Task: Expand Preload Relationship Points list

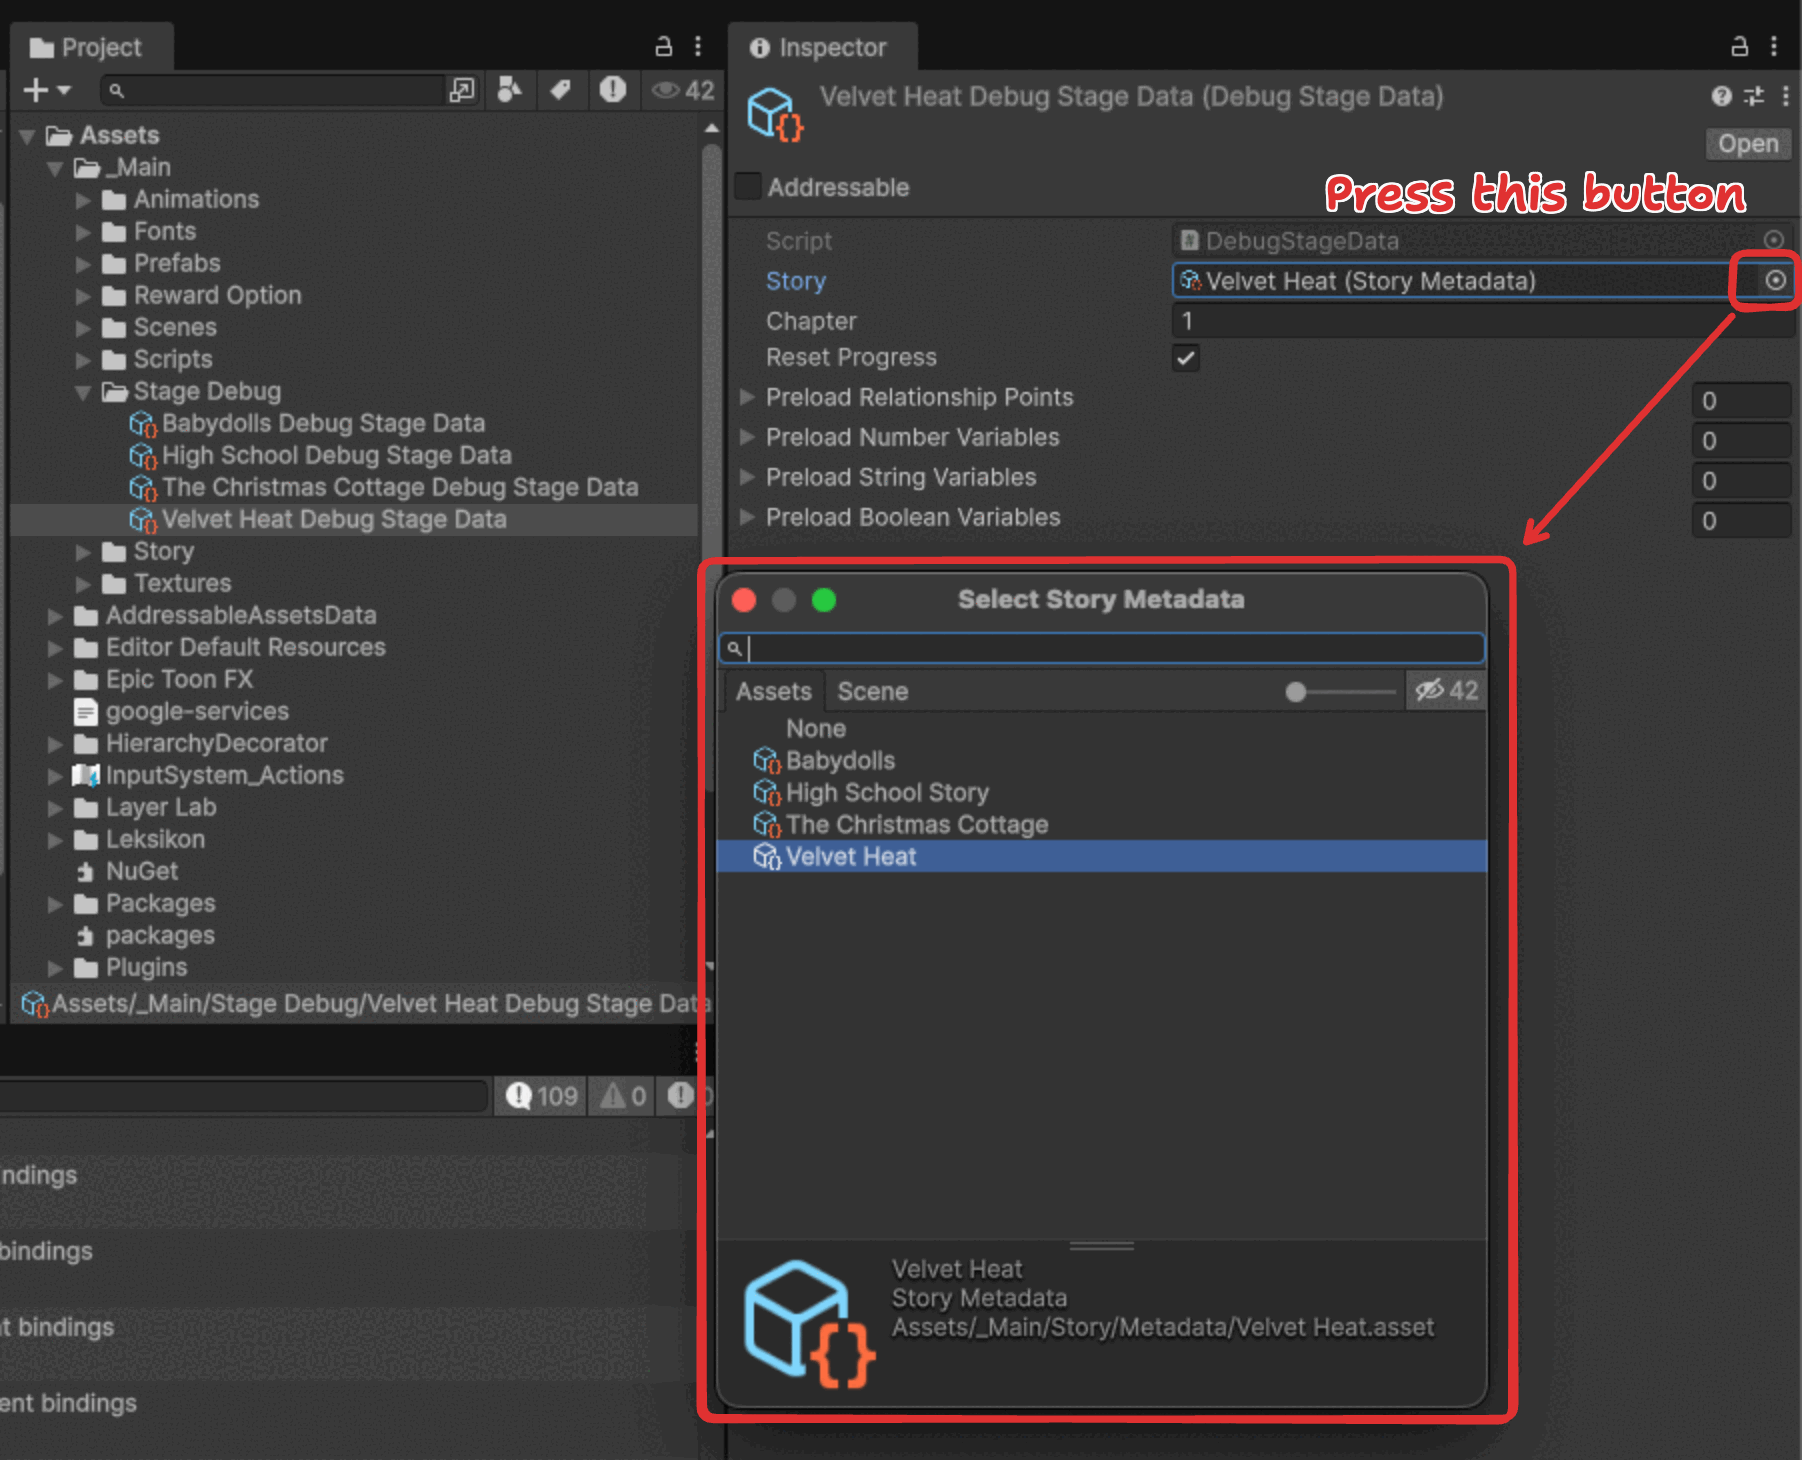Action: [x=746, y=397]
